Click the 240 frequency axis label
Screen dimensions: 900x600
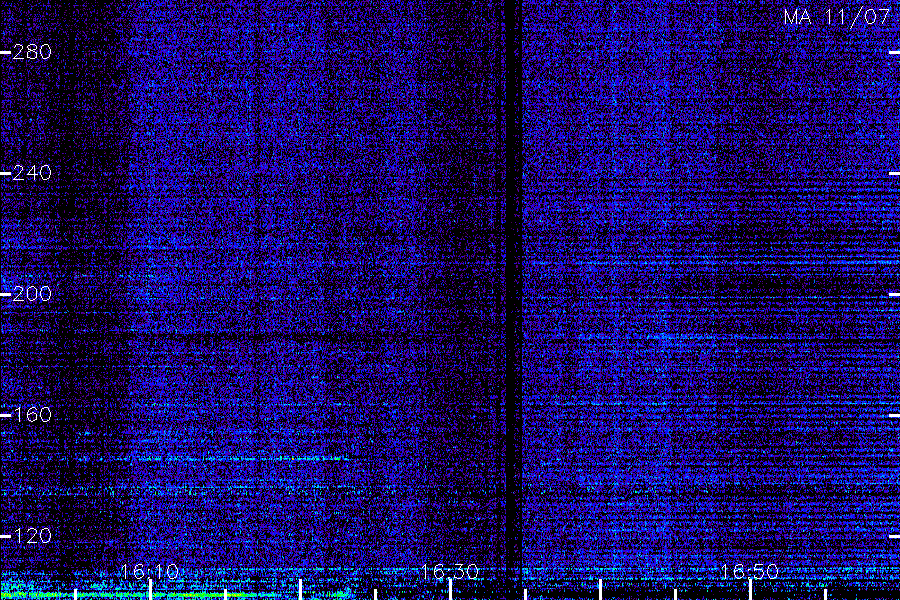tap(32, 173)
